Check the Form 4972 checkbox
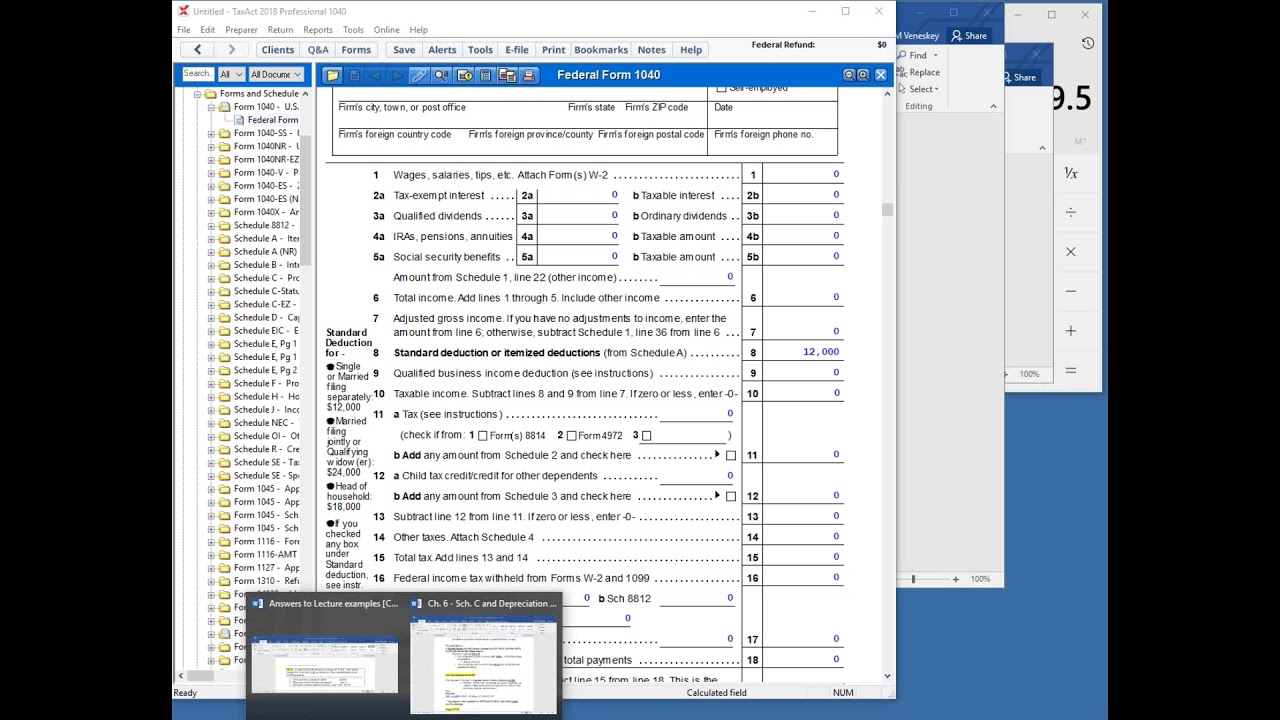 point(571,436)
